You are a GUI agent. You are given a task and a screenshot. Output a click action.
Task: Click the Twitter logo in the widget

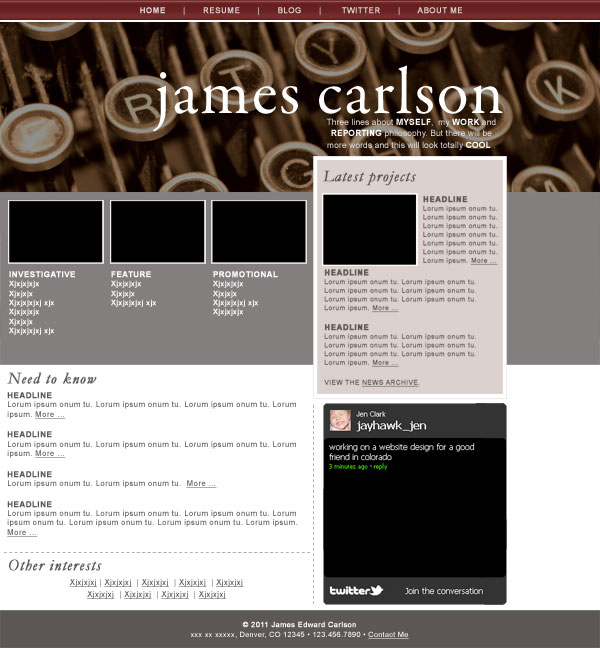click(x=356, y=591)
